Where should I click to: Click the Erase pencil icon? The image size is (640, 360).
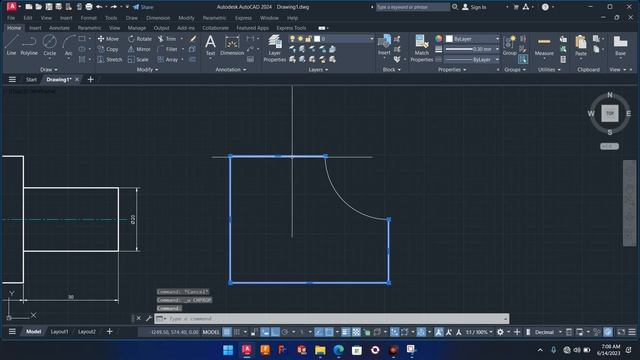pos(193,39)
